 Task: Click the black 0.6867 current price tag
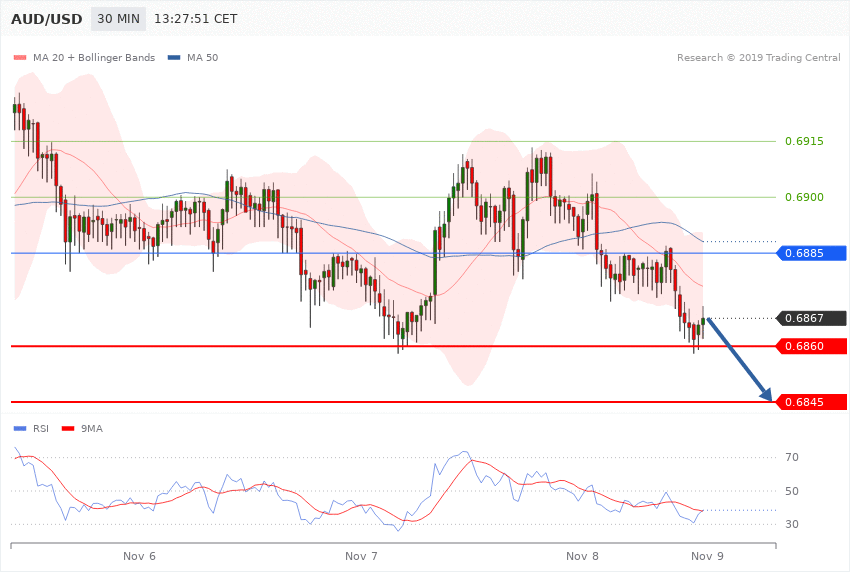(x=812, y=318)
